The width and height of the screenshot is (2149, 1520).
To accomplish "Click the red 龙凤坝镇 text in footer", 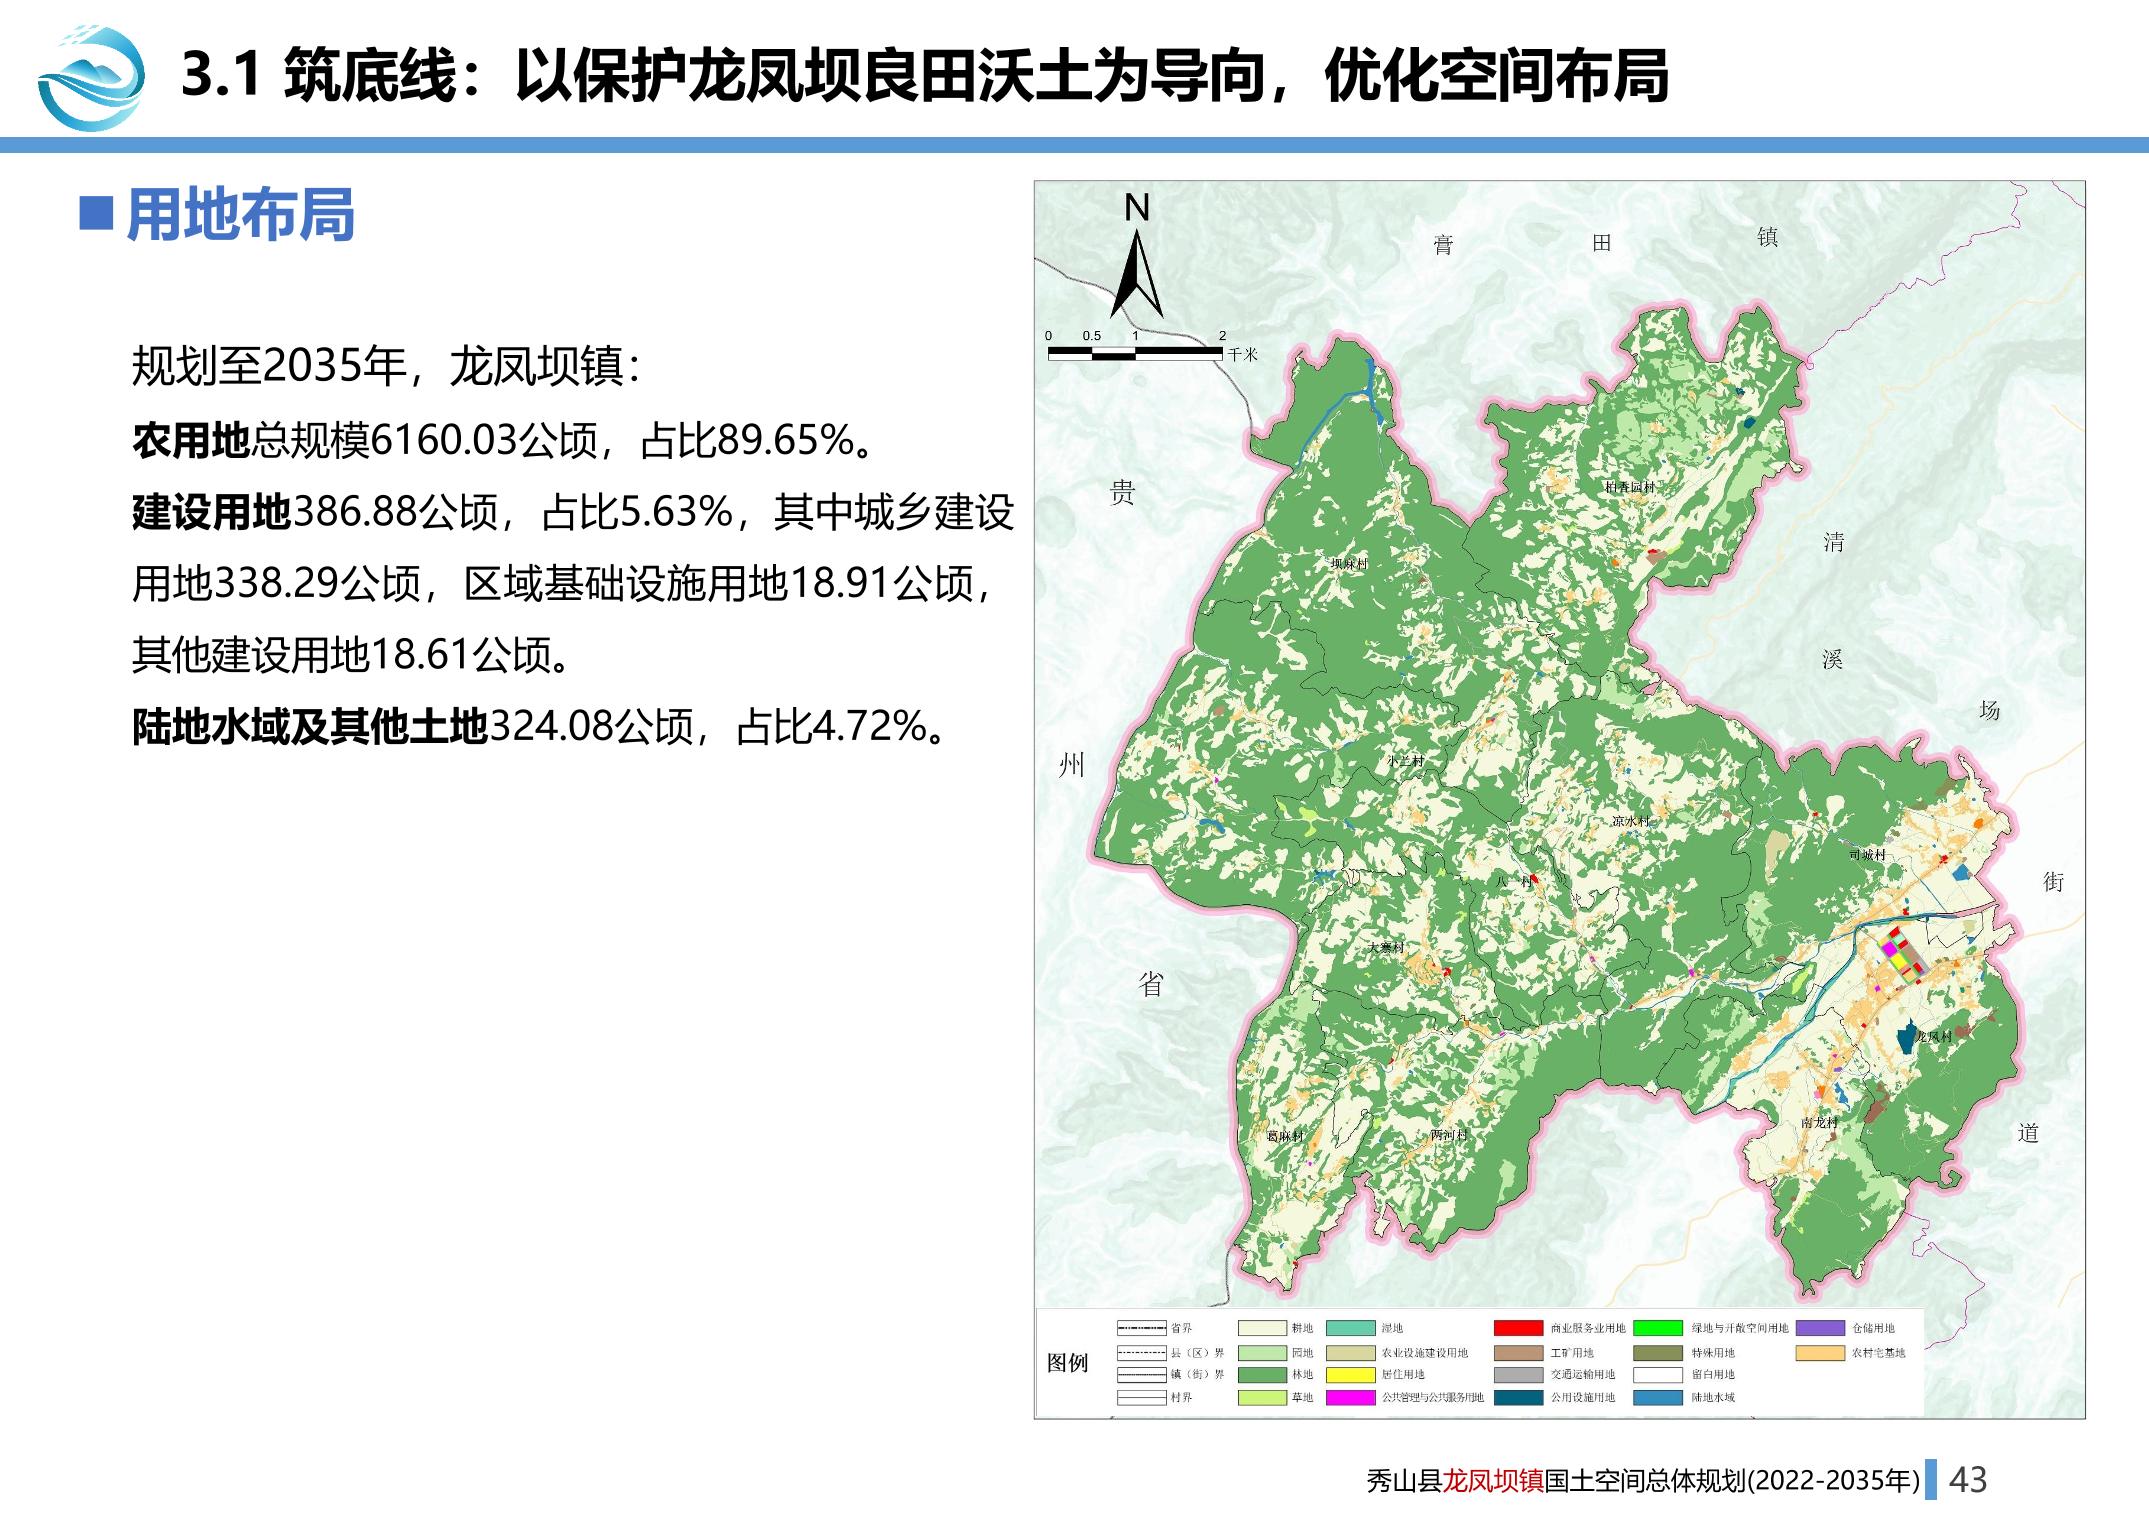I will tap(1493, 1481).
